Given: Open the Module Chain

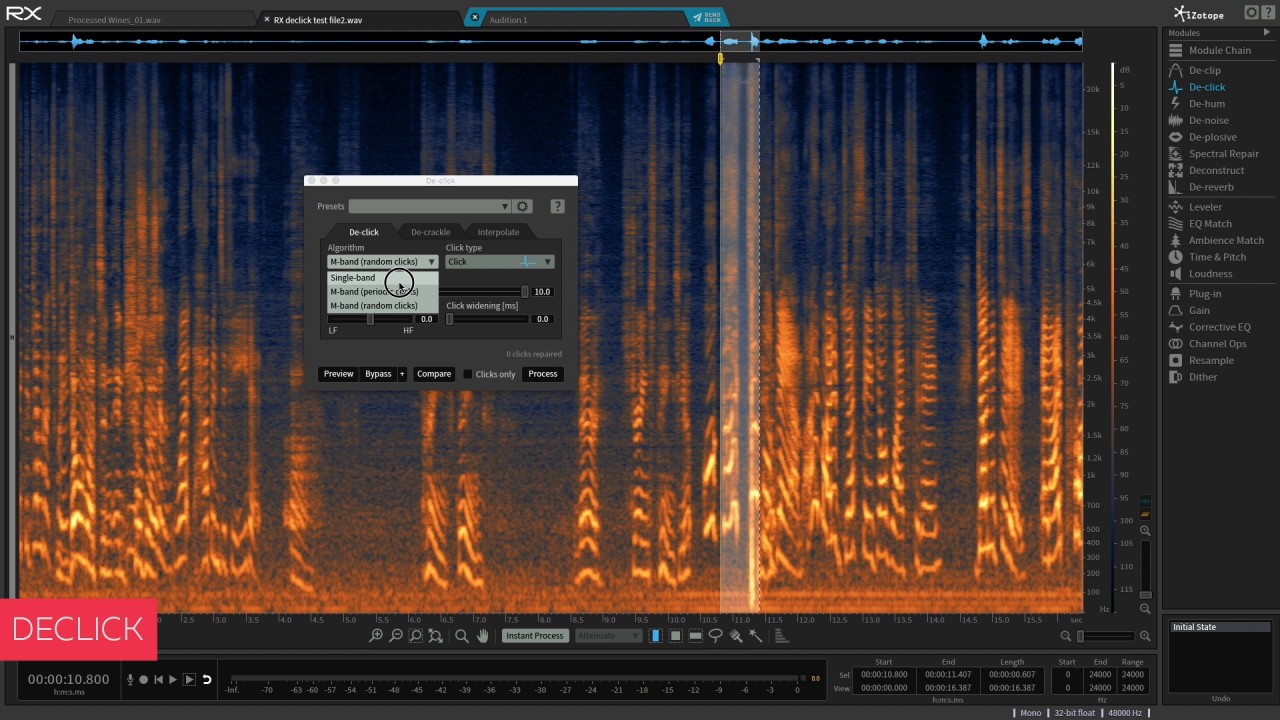Looking at the screenshot, I should 1219,50.
